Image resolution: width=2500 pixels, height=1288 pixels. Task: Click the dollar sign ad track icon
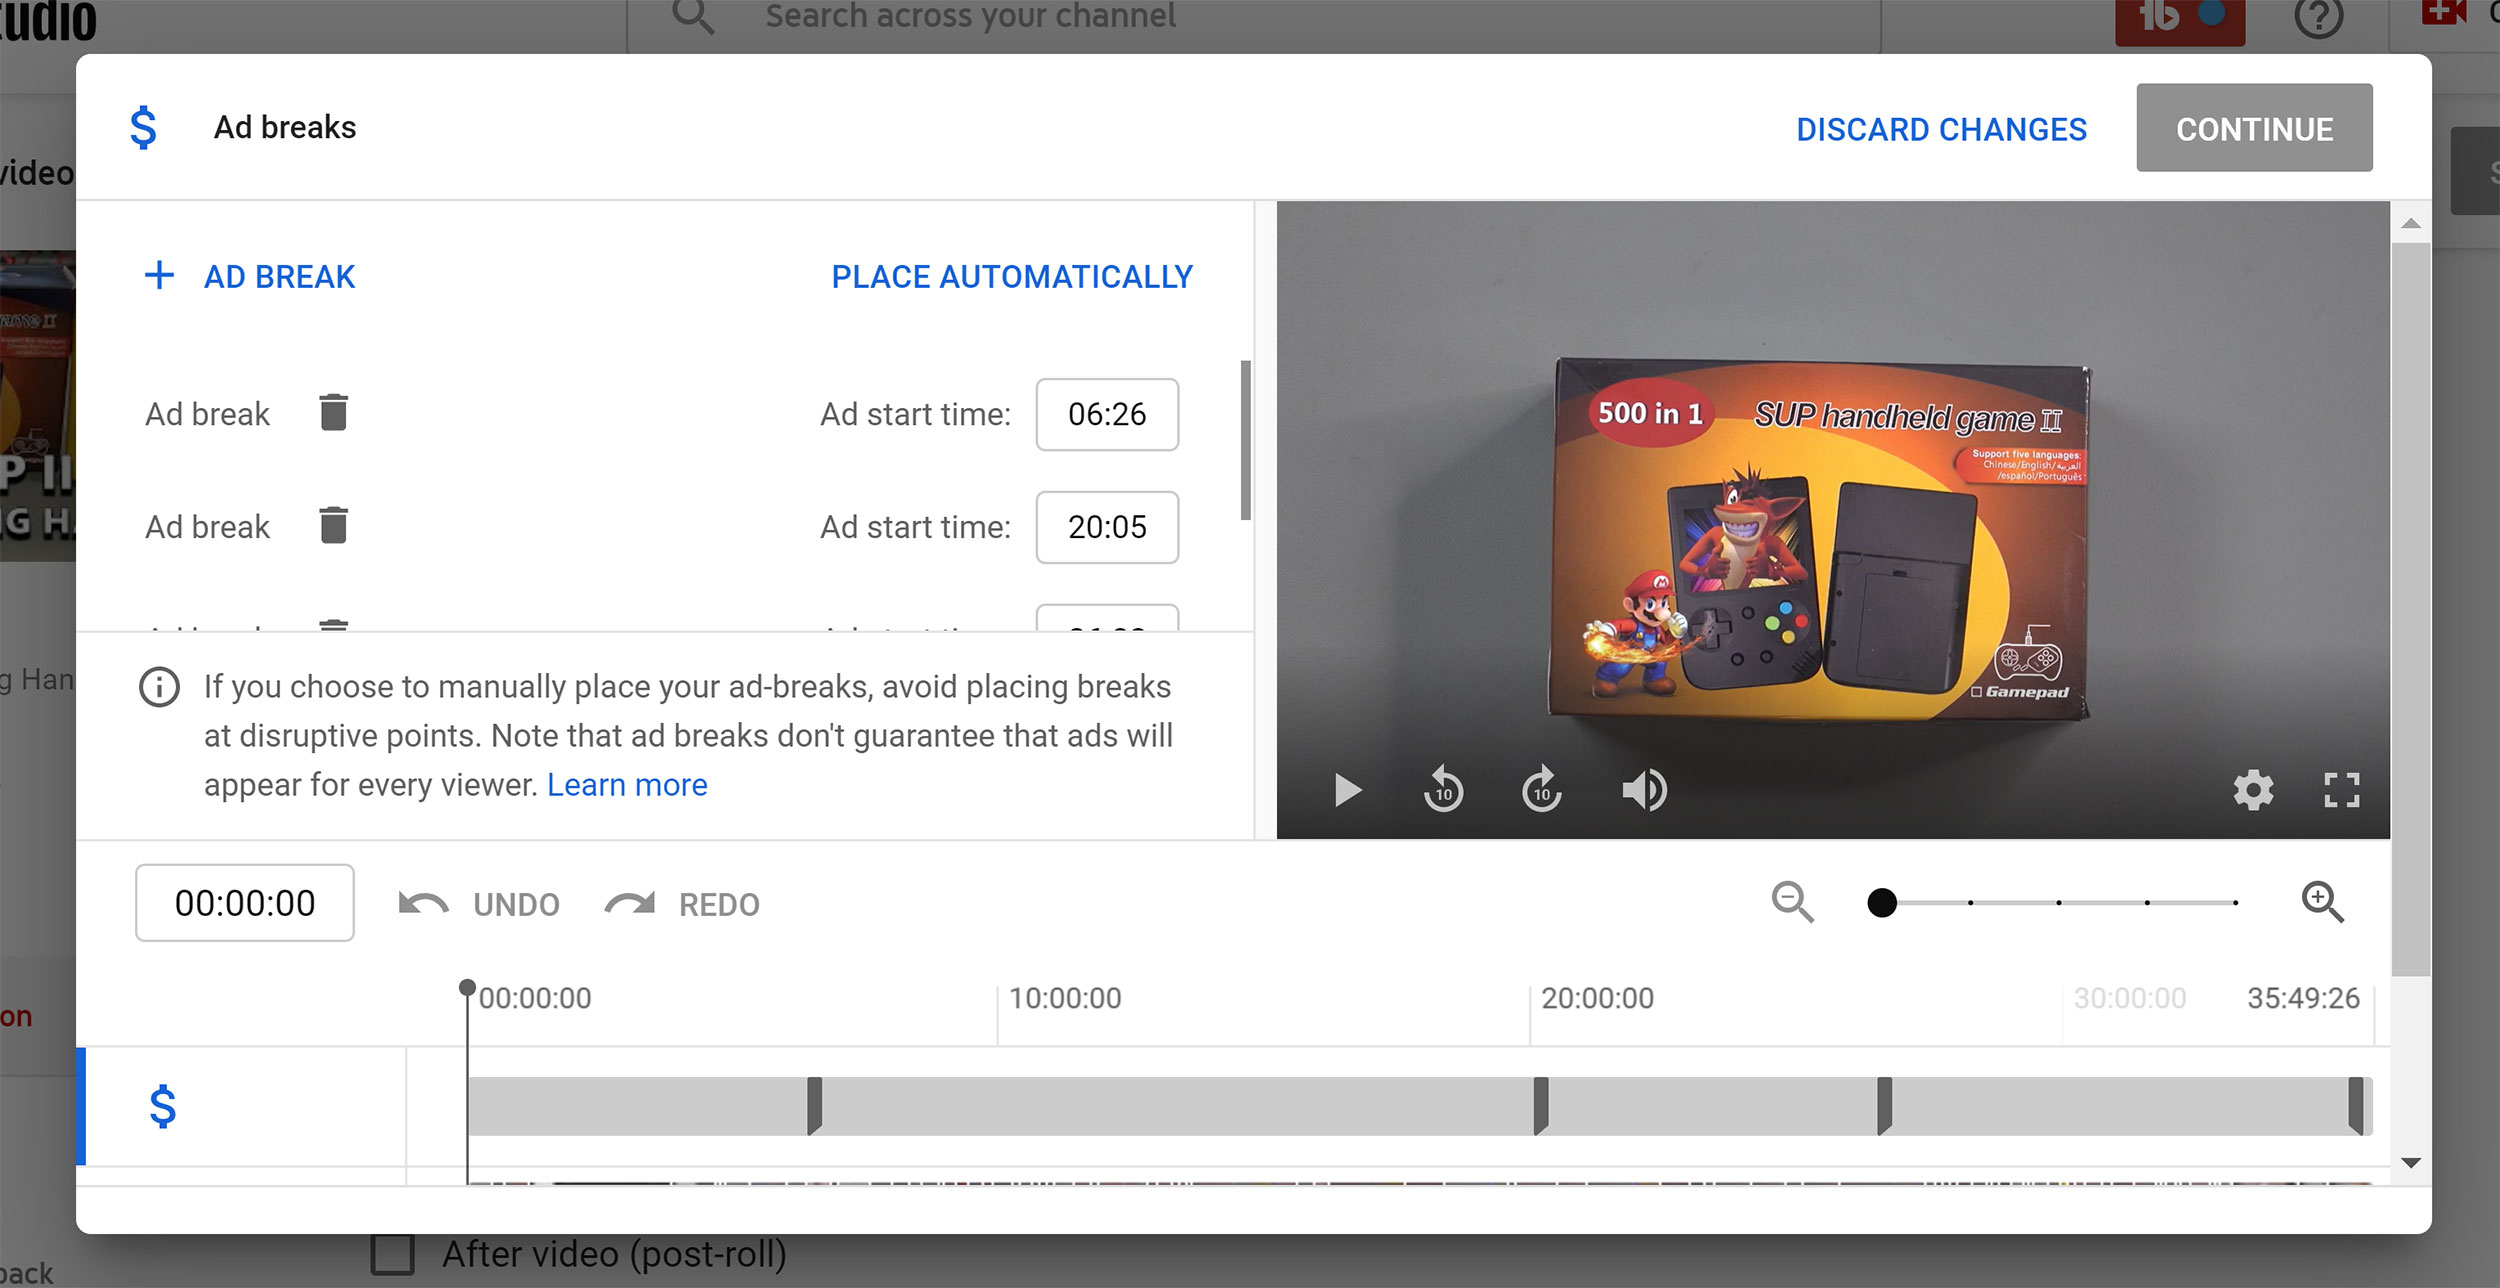coord(163,1107)
